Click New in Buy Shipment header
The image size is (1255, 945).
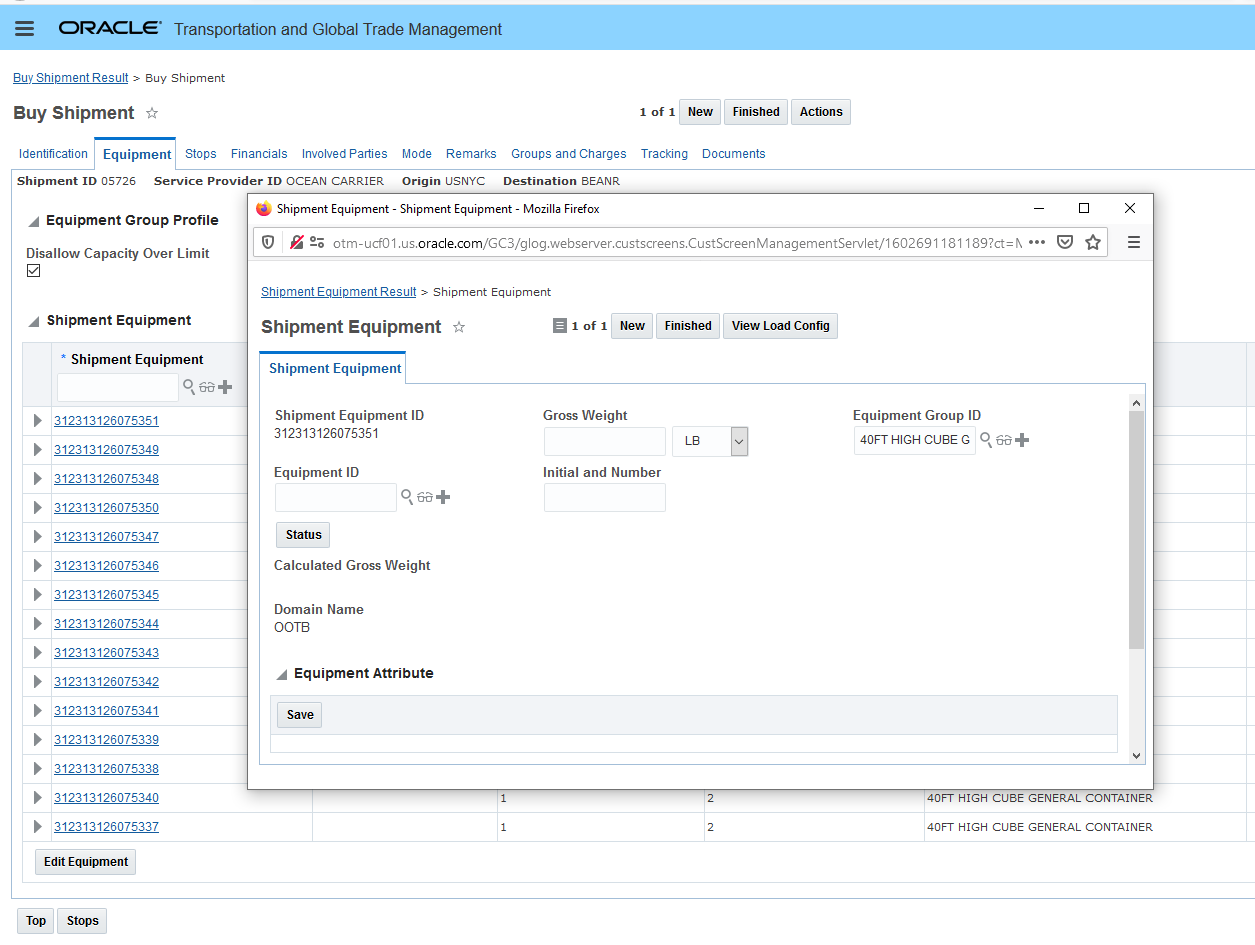pos(700,112)
